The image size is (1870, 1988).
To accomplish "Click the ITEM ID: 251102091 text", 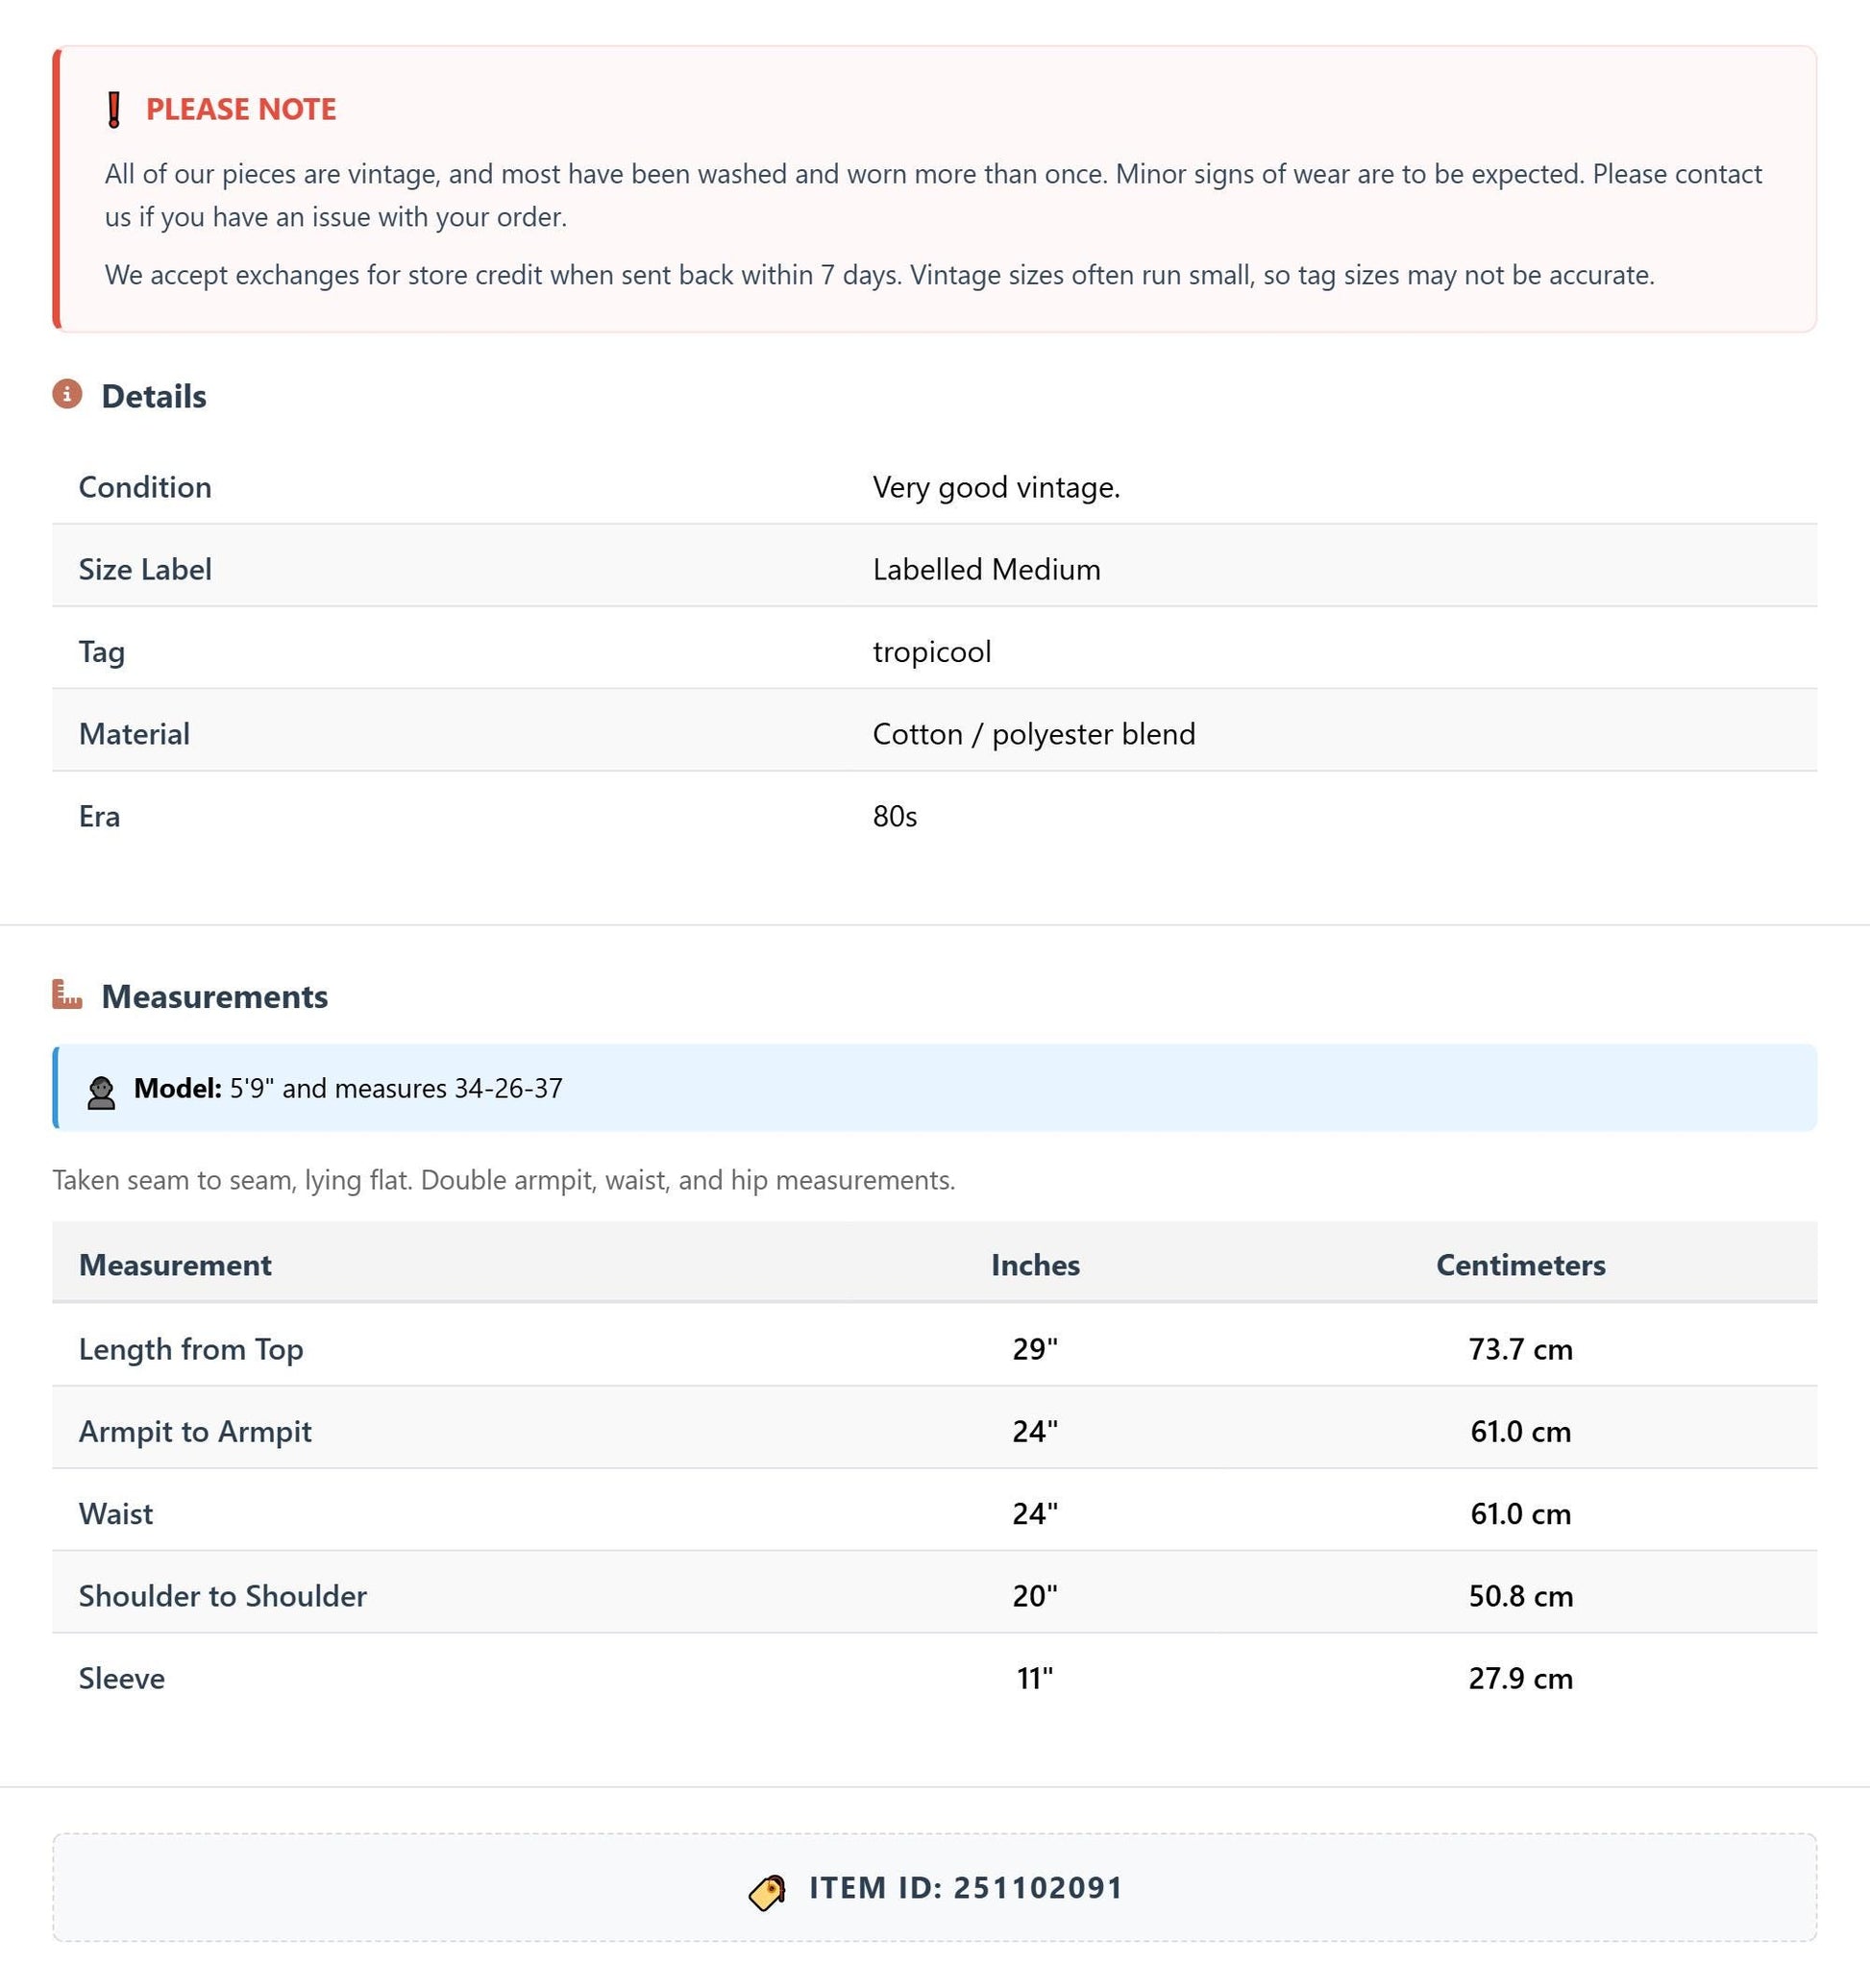I will click(966, 1888).
